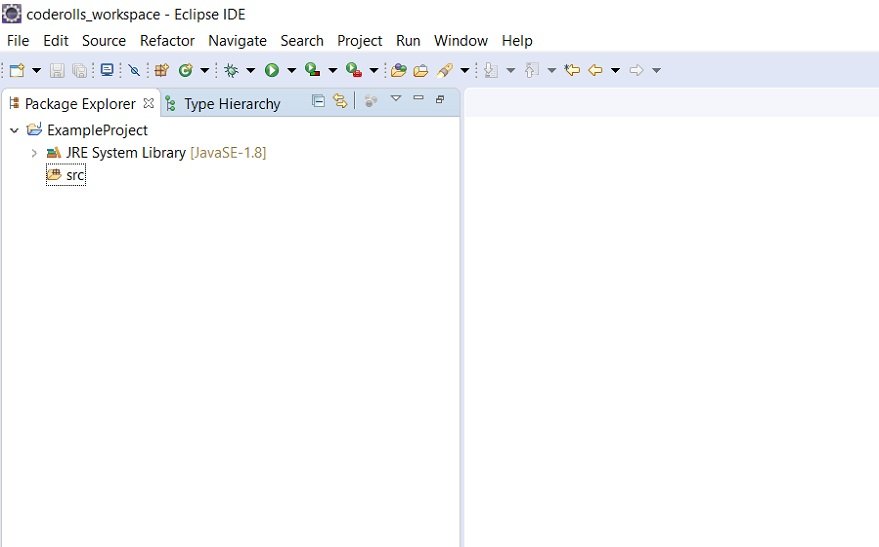
Task: Select JRE System Library [JavaSE-1.8]
Action: pos(166,152)
